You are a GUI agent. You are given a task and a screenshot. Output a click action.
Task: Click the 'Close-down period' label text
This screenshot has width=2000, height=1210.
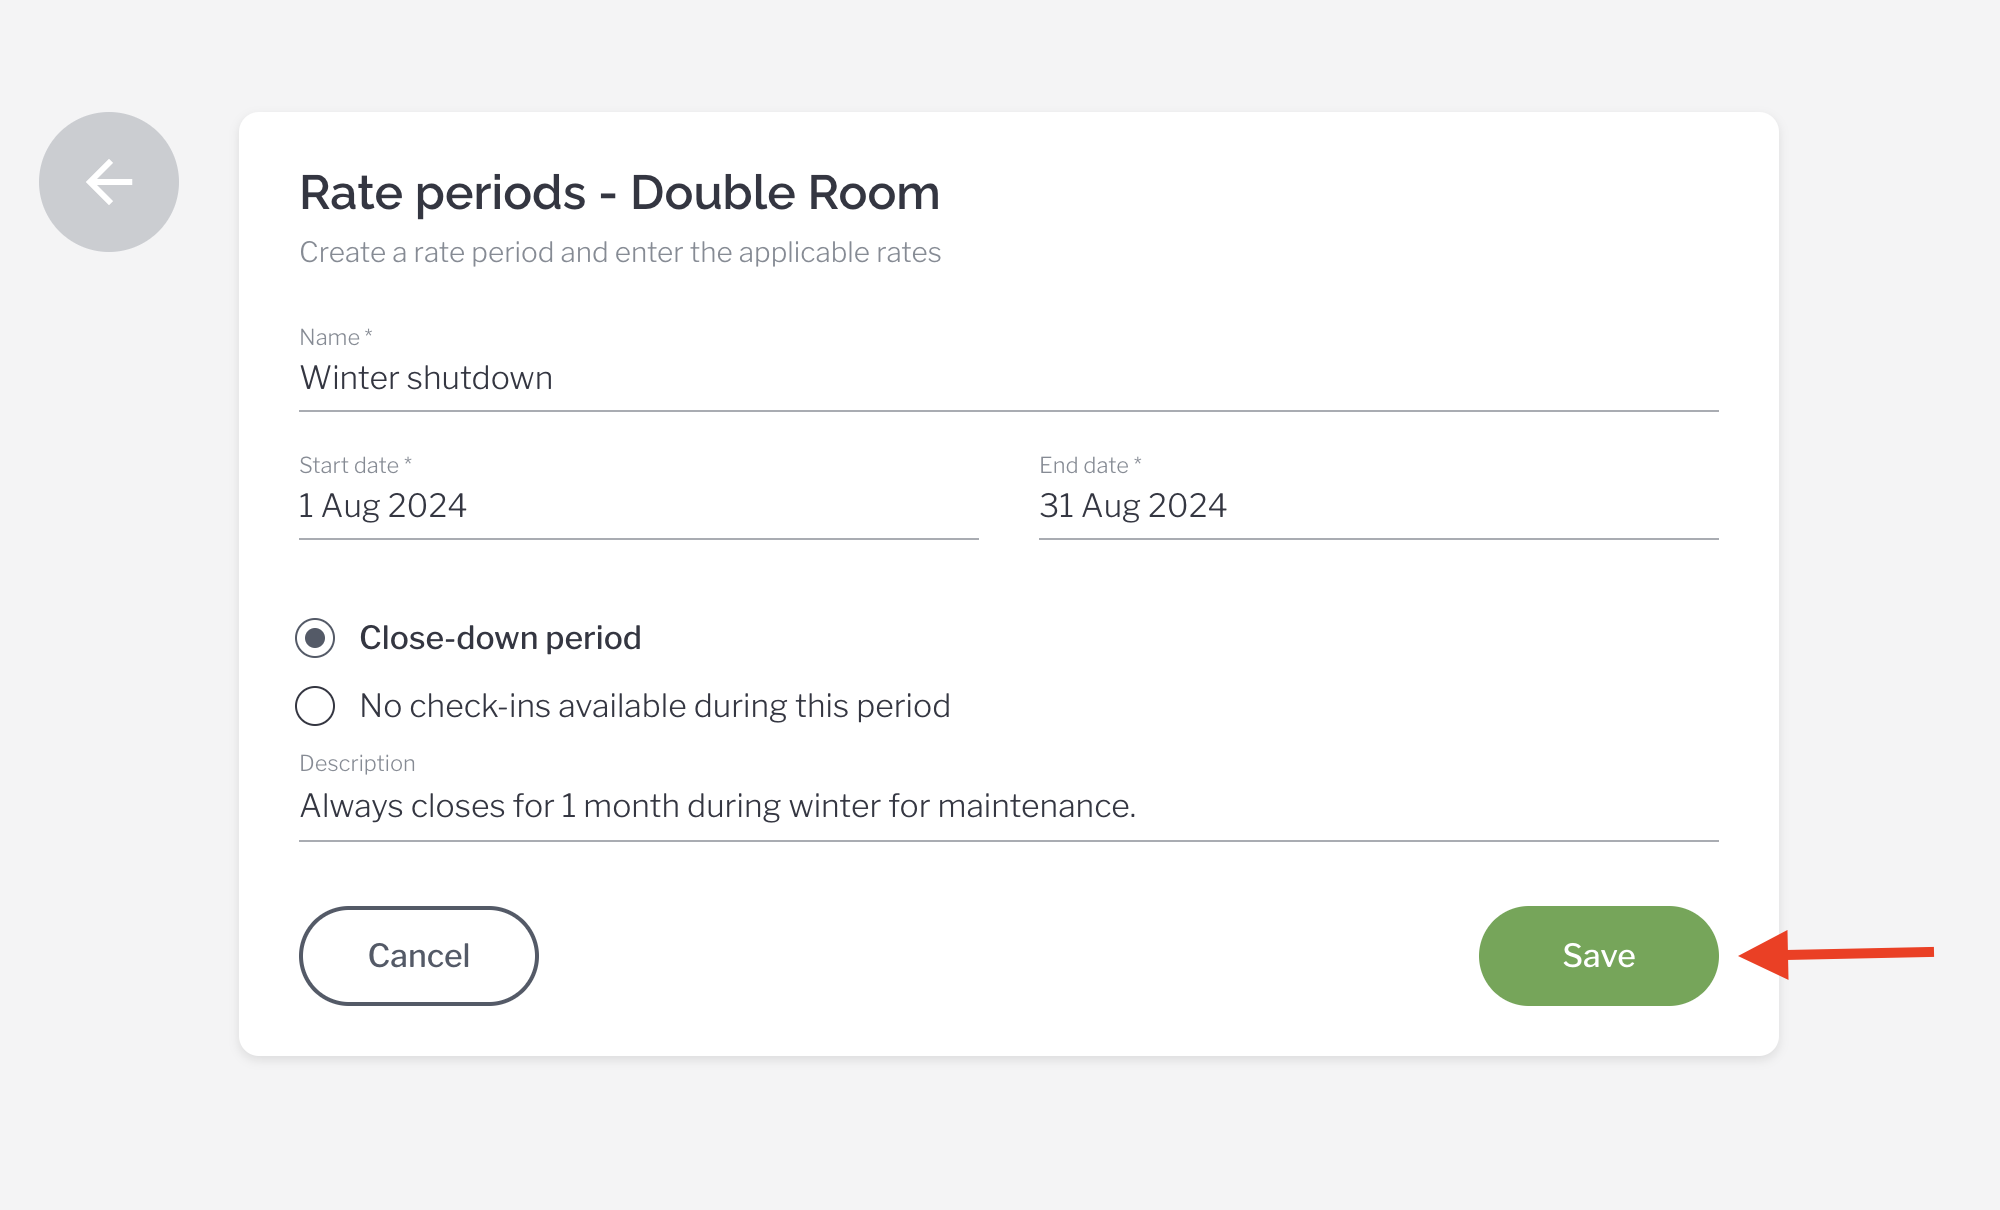[500, 638]
